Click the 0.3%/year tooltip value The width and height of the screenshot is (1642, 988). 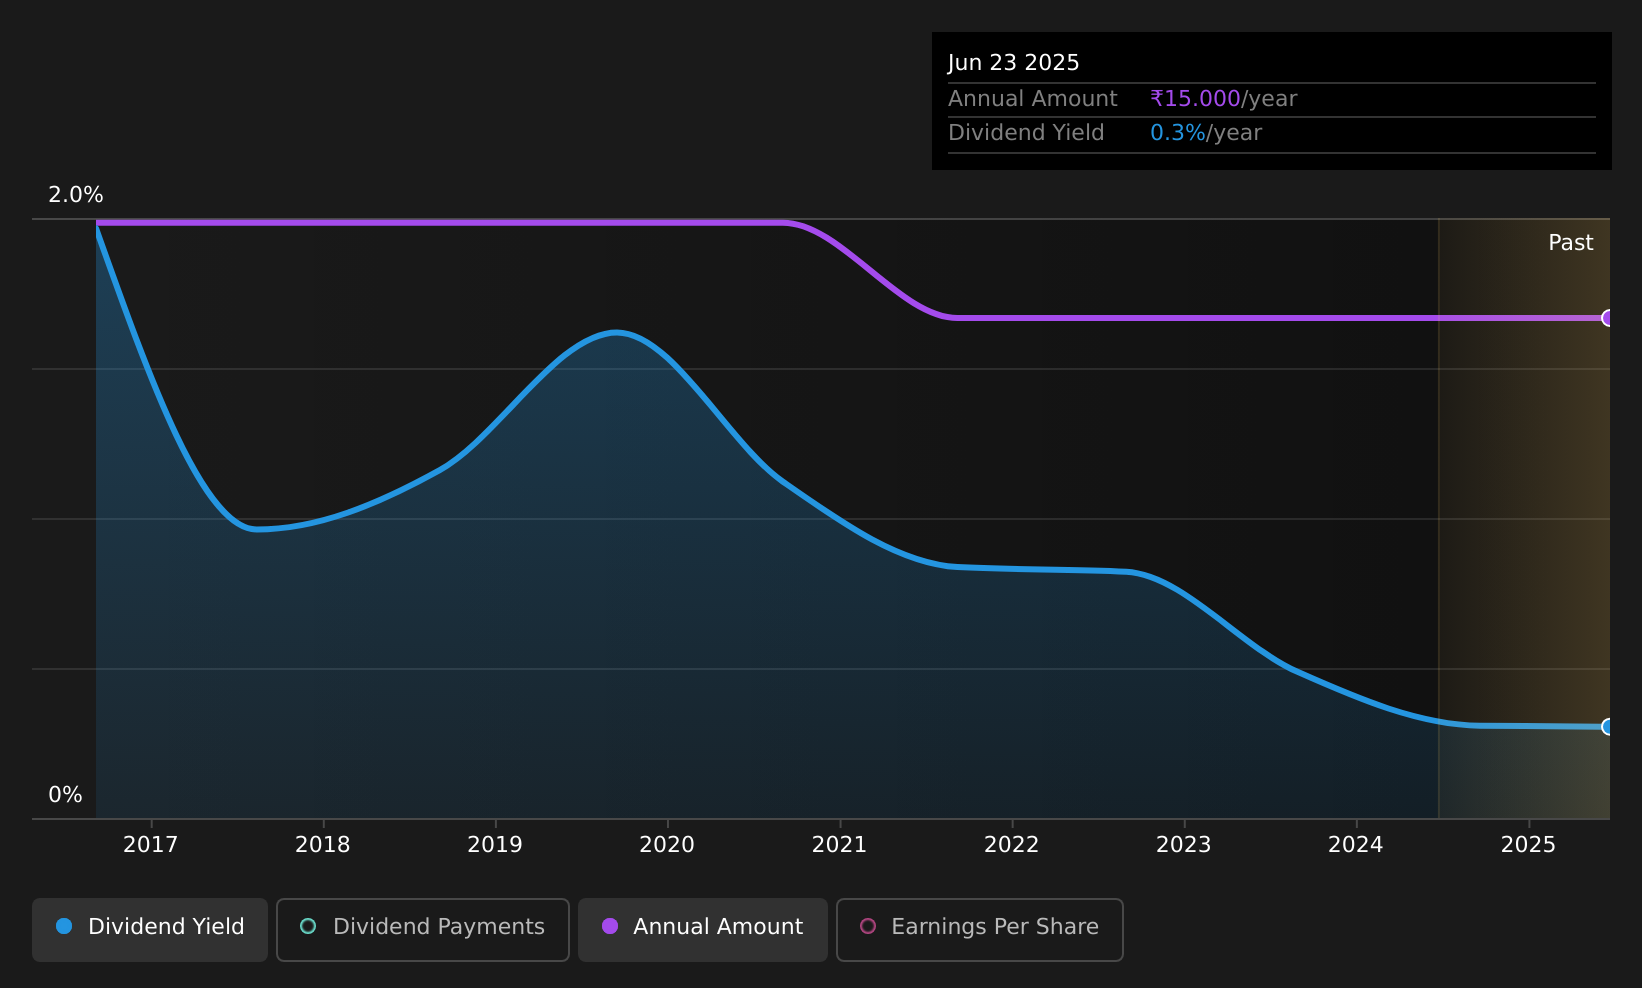pos(1206,133)
